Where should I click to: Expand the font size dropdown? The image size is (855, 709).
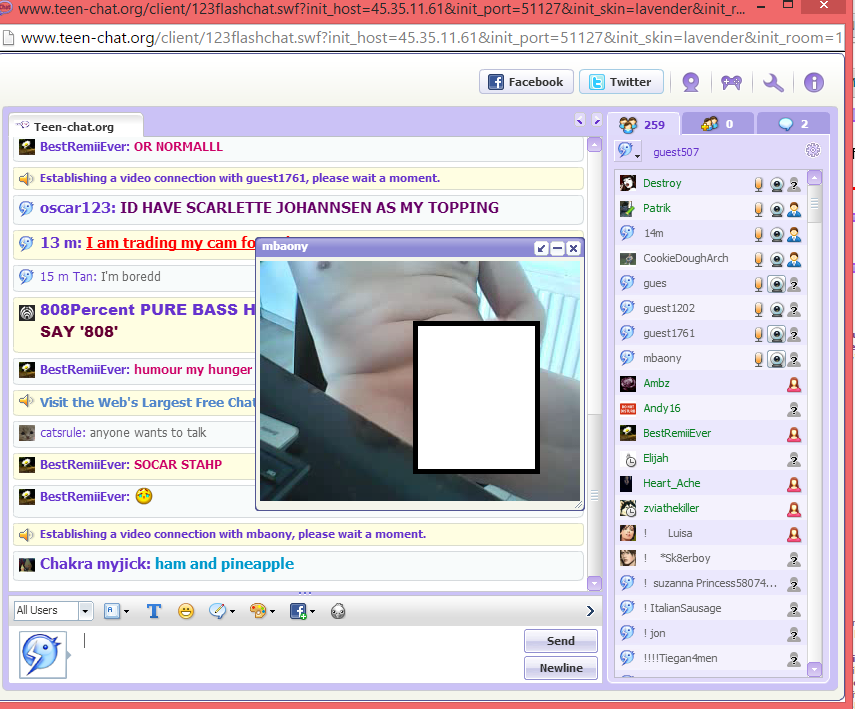click(116, 611)
